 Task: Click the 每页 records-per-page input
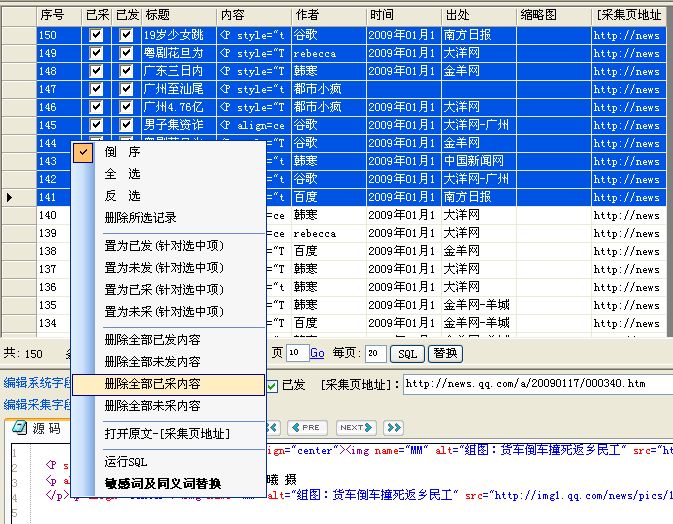coord(376,354)
